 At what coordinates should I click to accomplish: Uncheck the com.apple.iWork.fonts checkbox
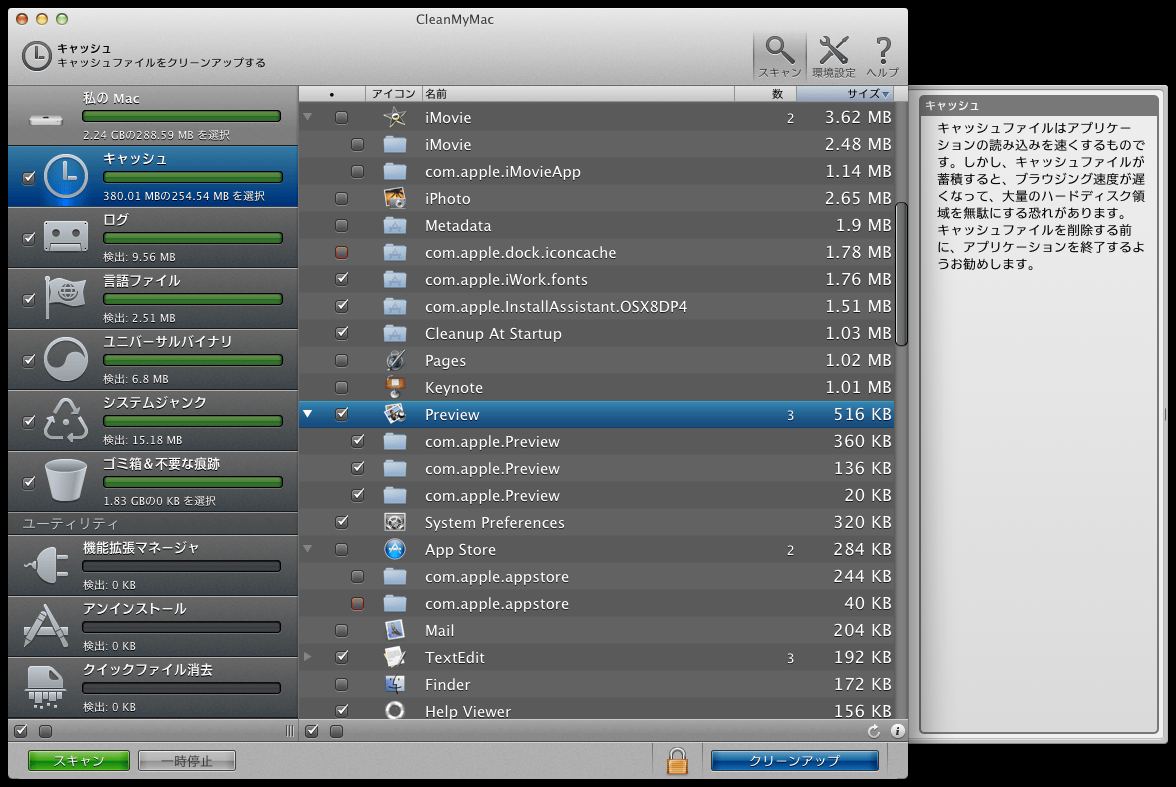click(341, 279)
